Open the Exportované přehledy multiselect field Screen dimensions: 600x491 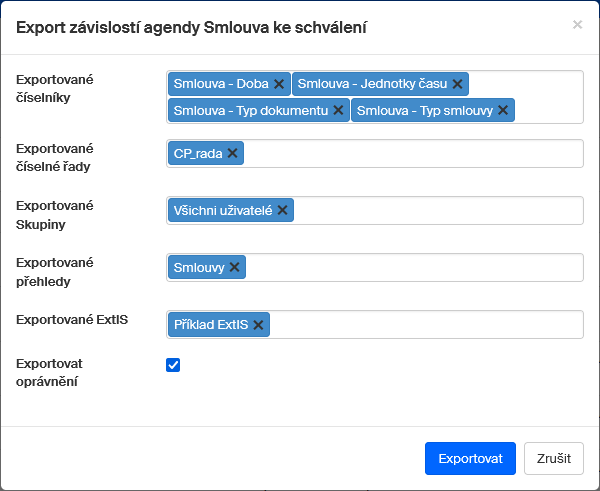[410, 267]
